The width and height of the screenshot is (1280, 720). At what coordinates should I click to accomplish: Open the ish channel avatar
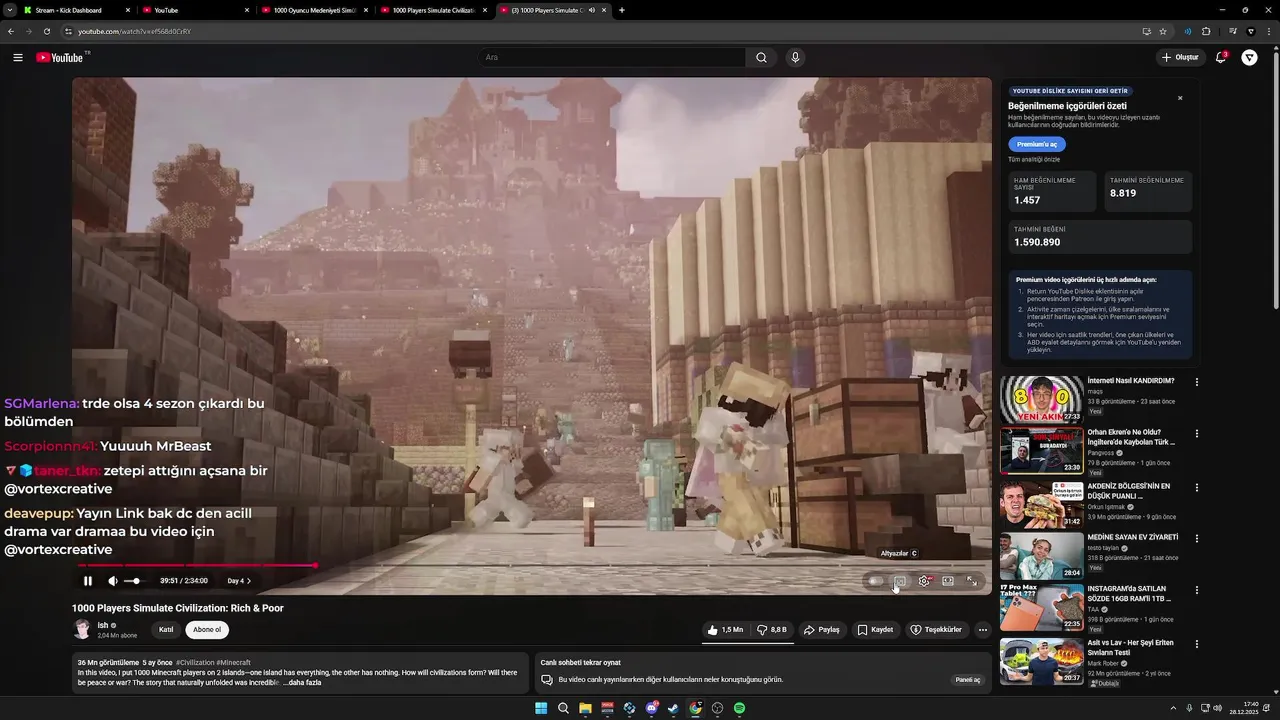click(82, 629)
